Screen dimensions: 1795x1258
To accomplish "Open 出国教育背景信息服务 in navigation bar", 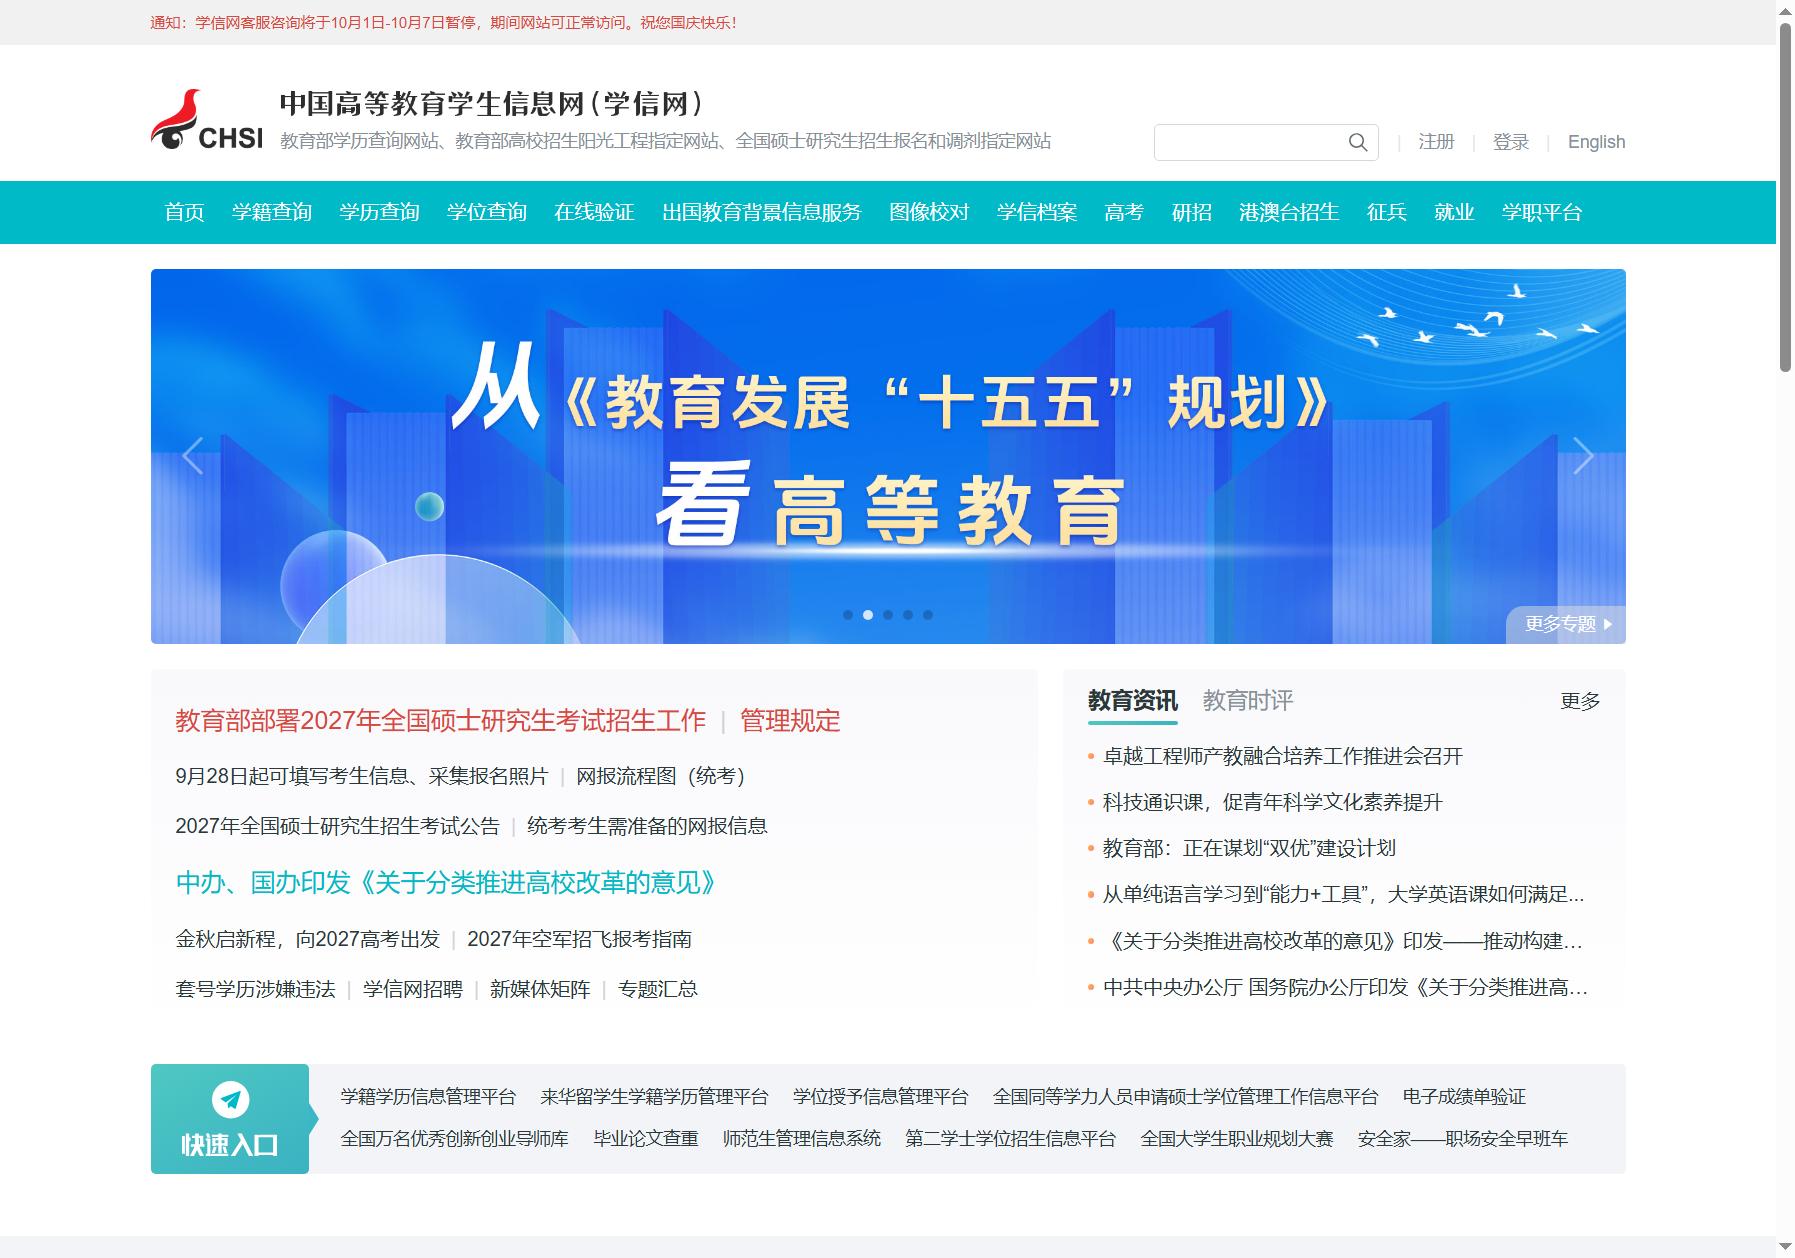I will click(762, 212).
